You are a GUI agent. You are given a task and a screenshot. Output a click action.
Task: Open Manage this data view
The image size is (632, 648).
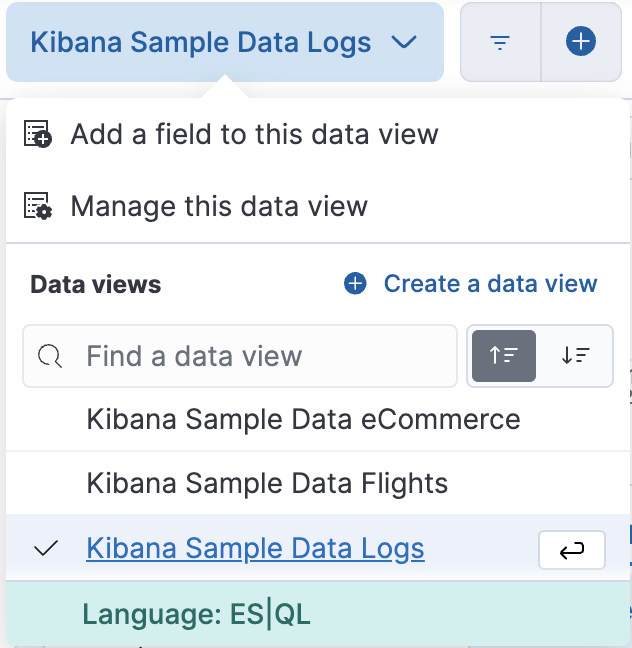tap(219, 207)
